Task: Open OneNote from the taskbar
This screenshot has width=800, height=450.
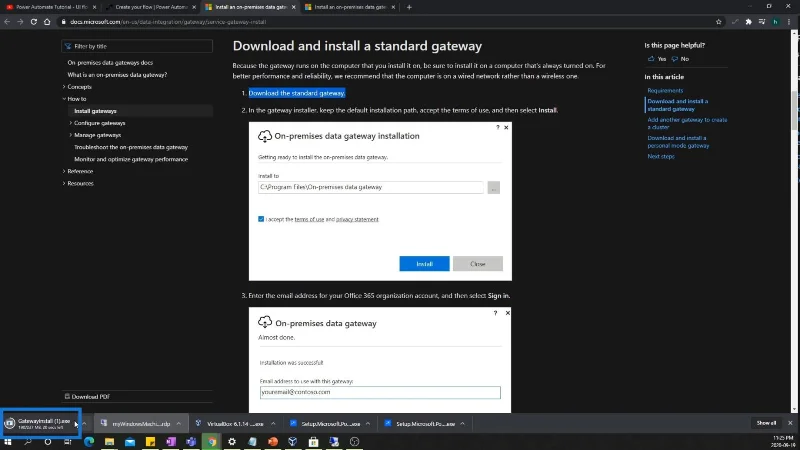Action: (170, 441)
